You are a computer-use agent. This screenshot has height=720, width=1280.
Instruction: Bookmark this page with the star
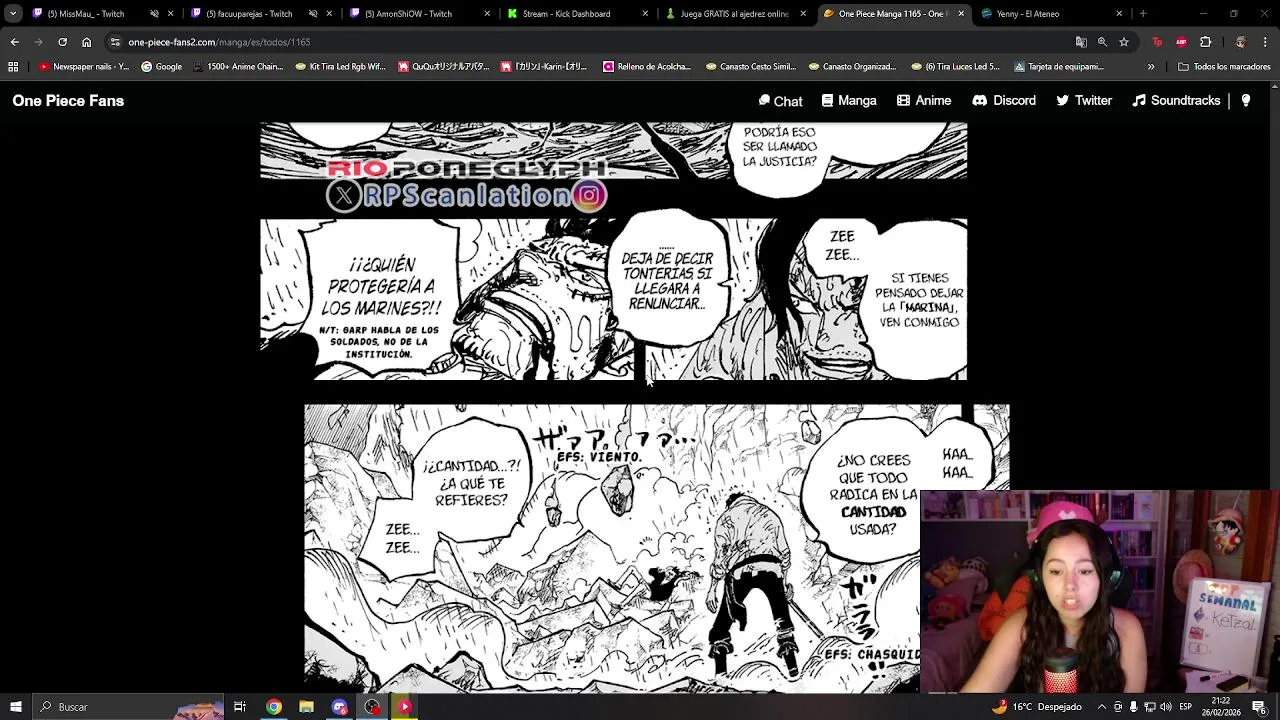(x=1124, y=42)
